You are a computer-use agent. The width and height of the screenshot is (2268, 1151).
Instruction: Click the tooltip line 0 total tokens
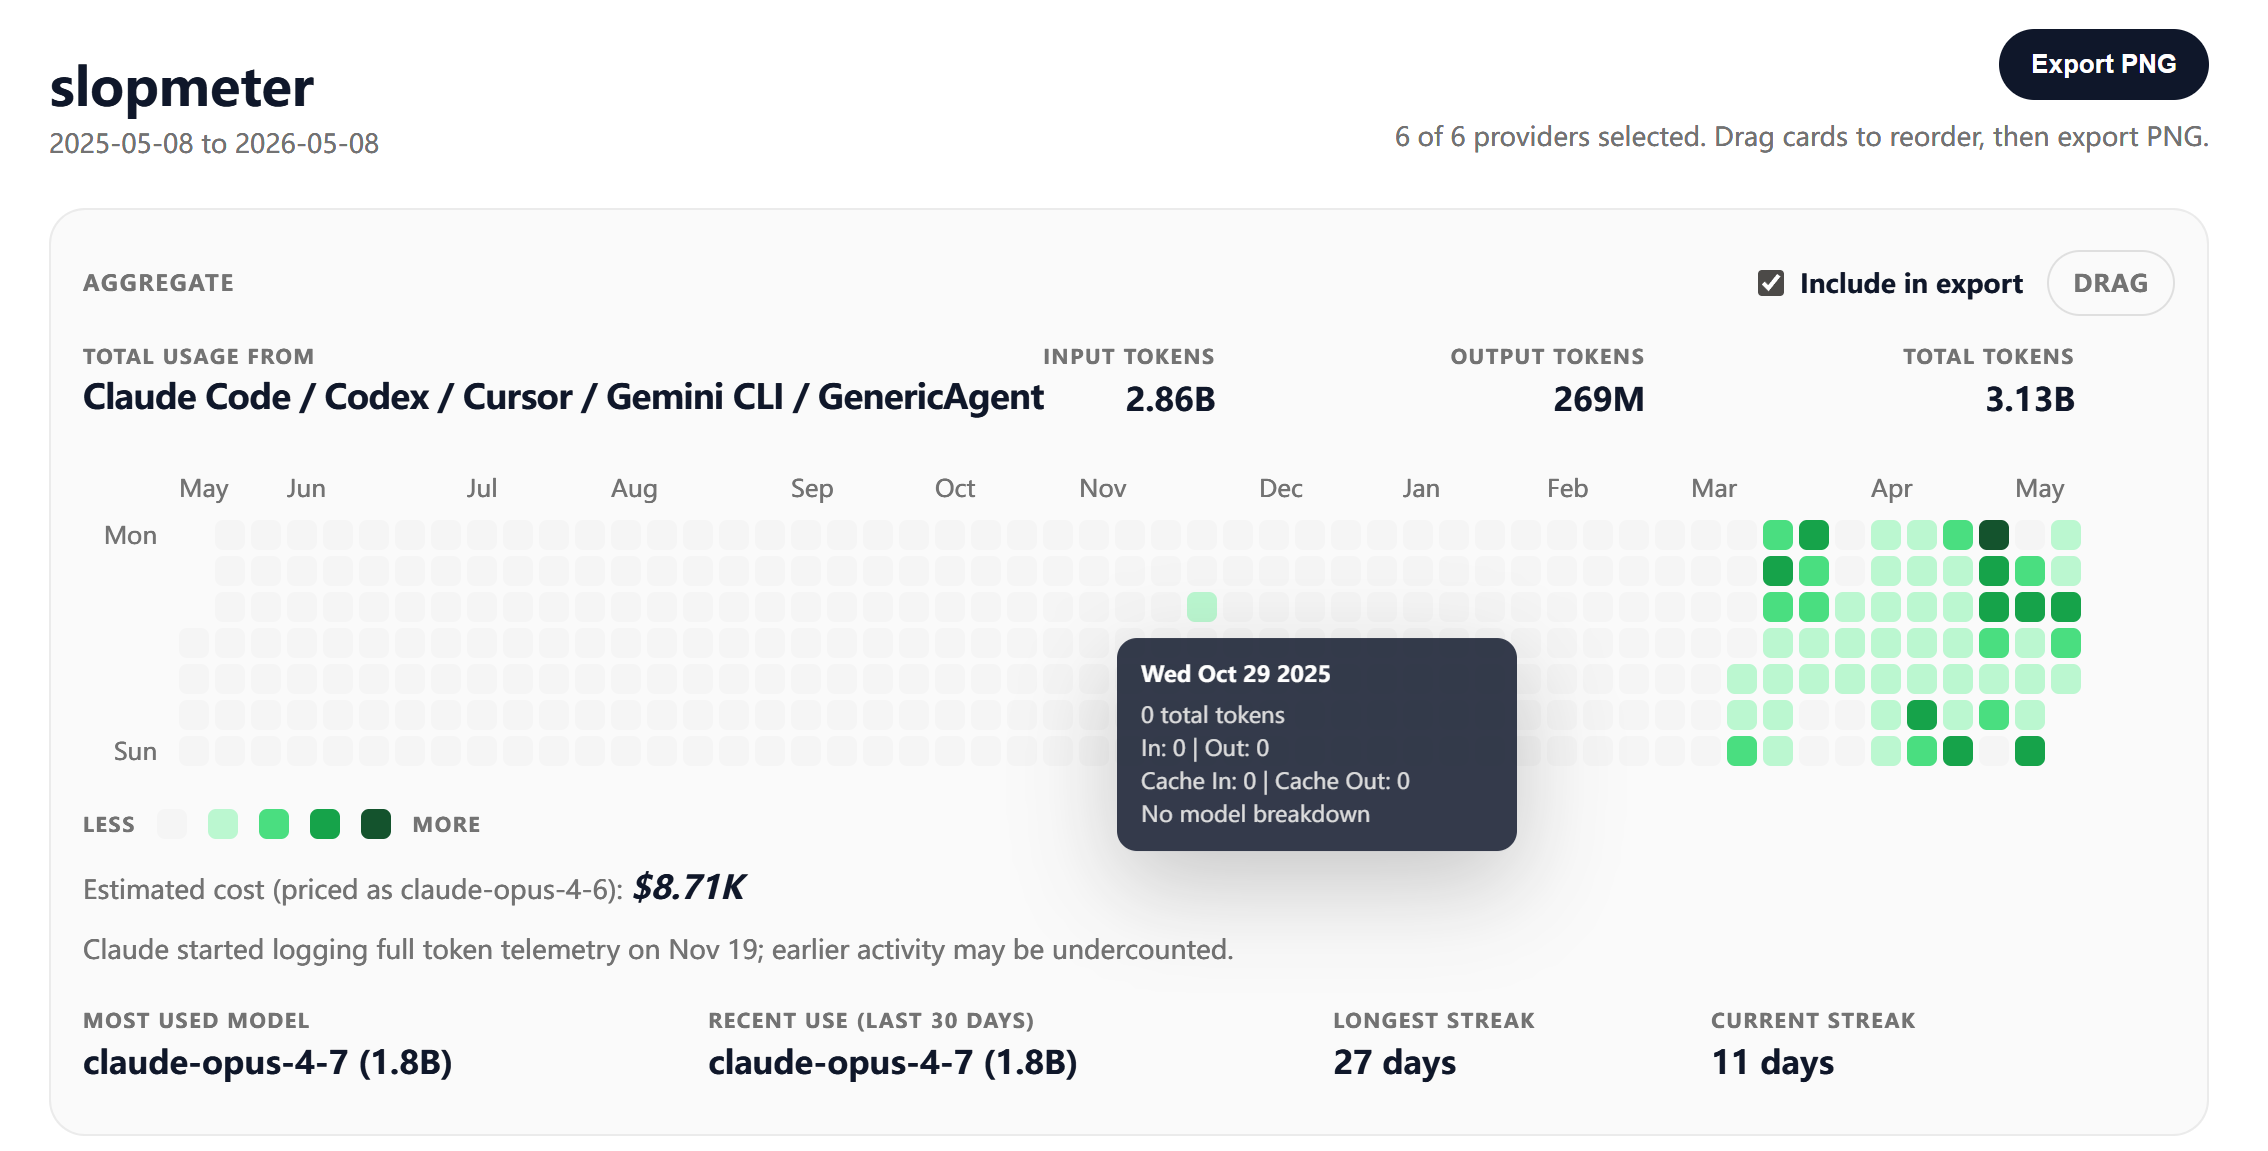coord(1213,715)
